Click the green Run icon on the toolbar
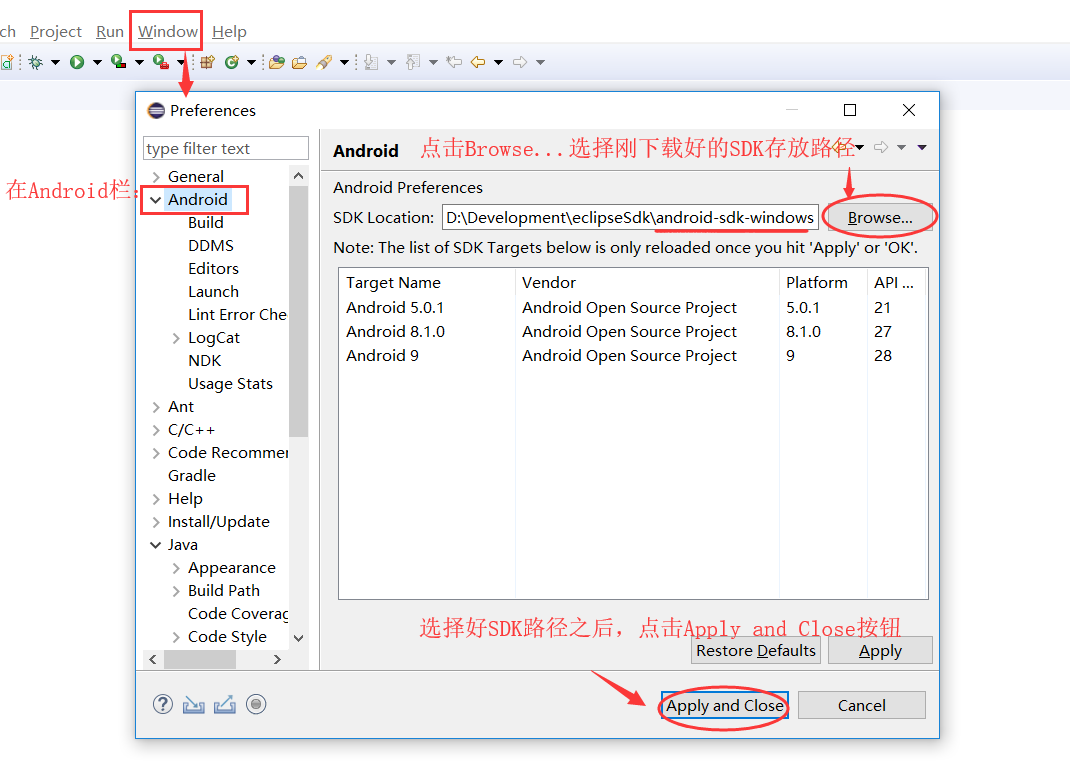The width and height of the screenshot is (1070, 762). tap(77, 61)
